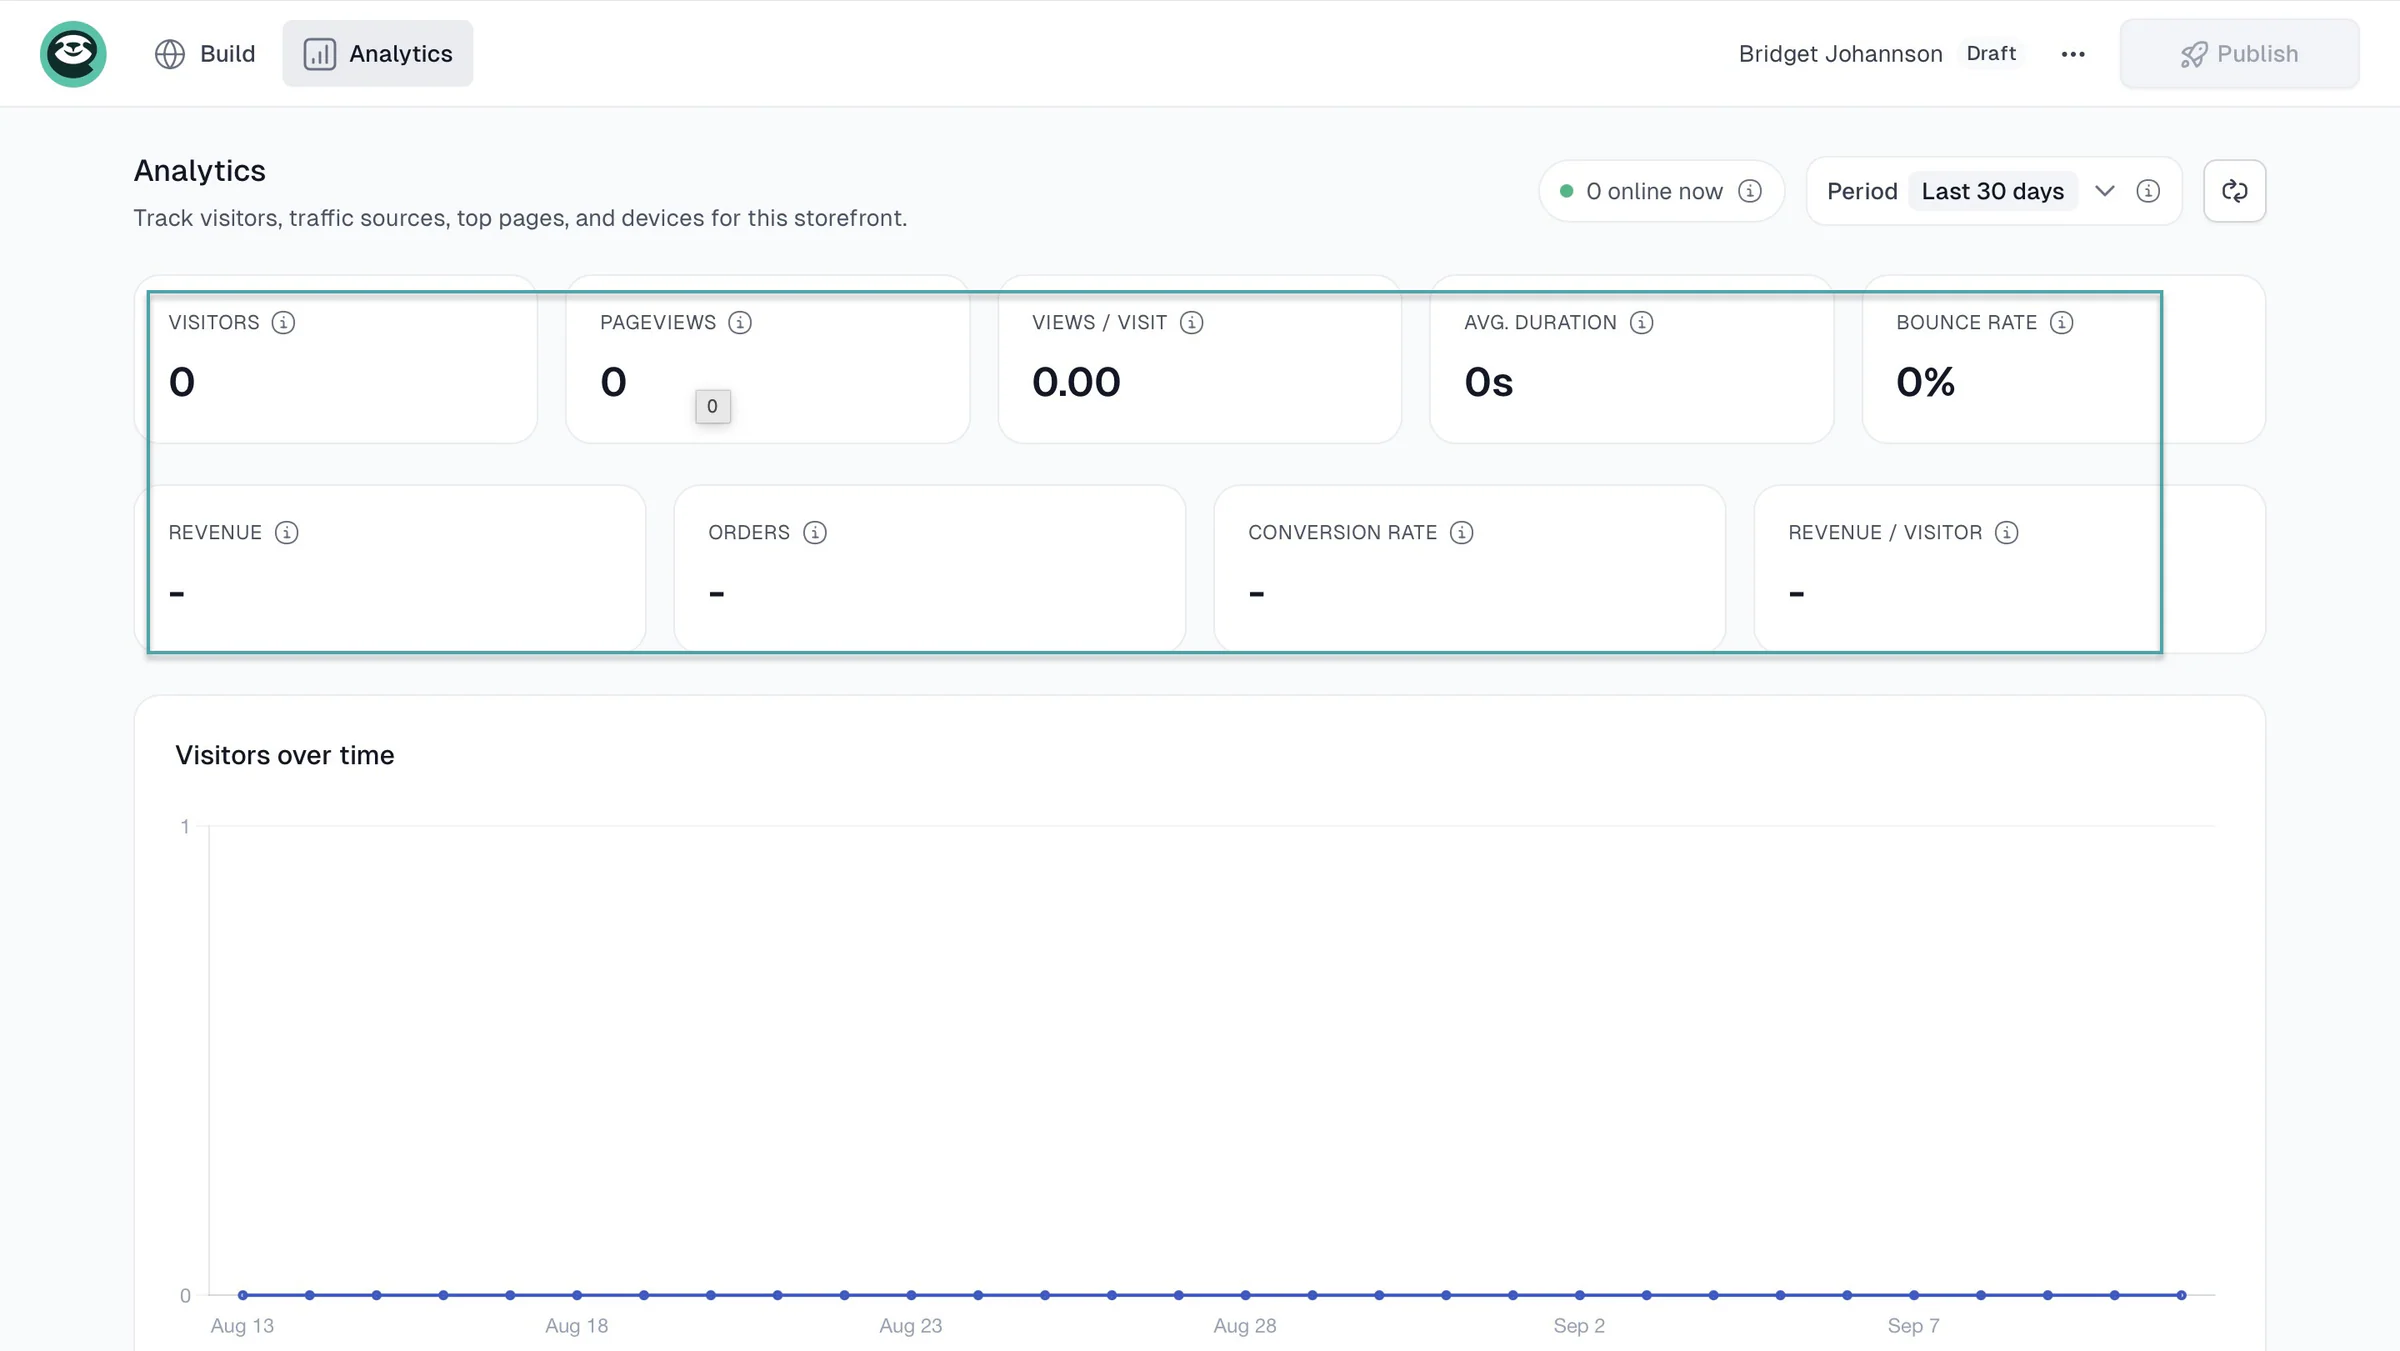Viewport: 2400px width, 1351px height.
Task: Click the Bounce Rate info icon
Action: (2061, 322)
